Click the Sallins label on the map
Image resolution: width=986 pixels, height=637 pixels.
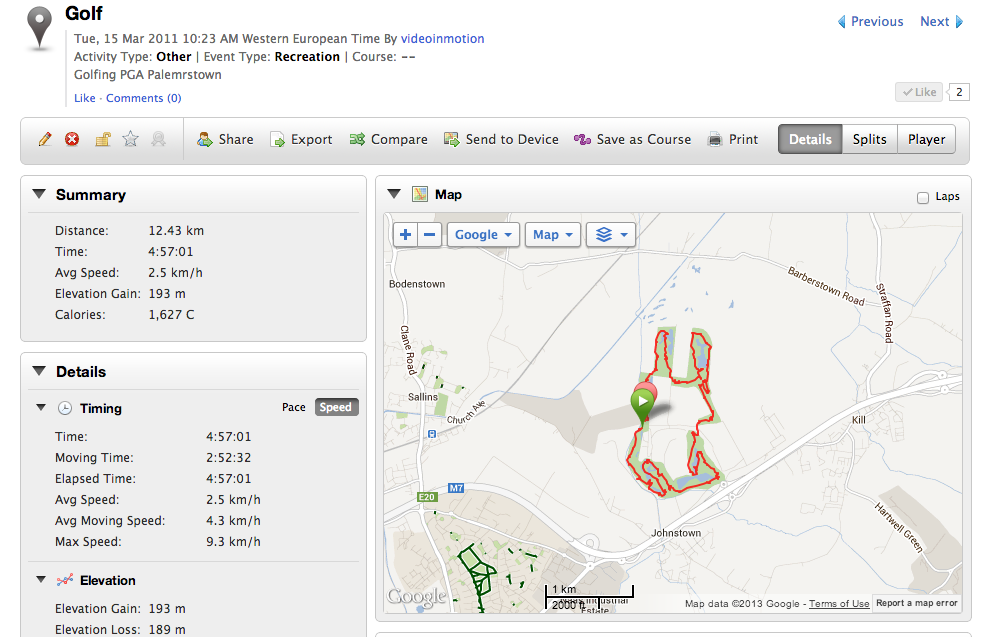423,397
